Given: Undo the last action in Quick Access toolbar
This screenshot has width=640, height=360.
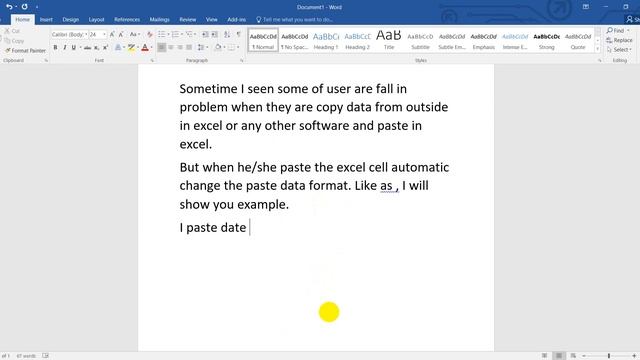Looking at the screenshot, I should pyautogui.click(x=9, y=7).
